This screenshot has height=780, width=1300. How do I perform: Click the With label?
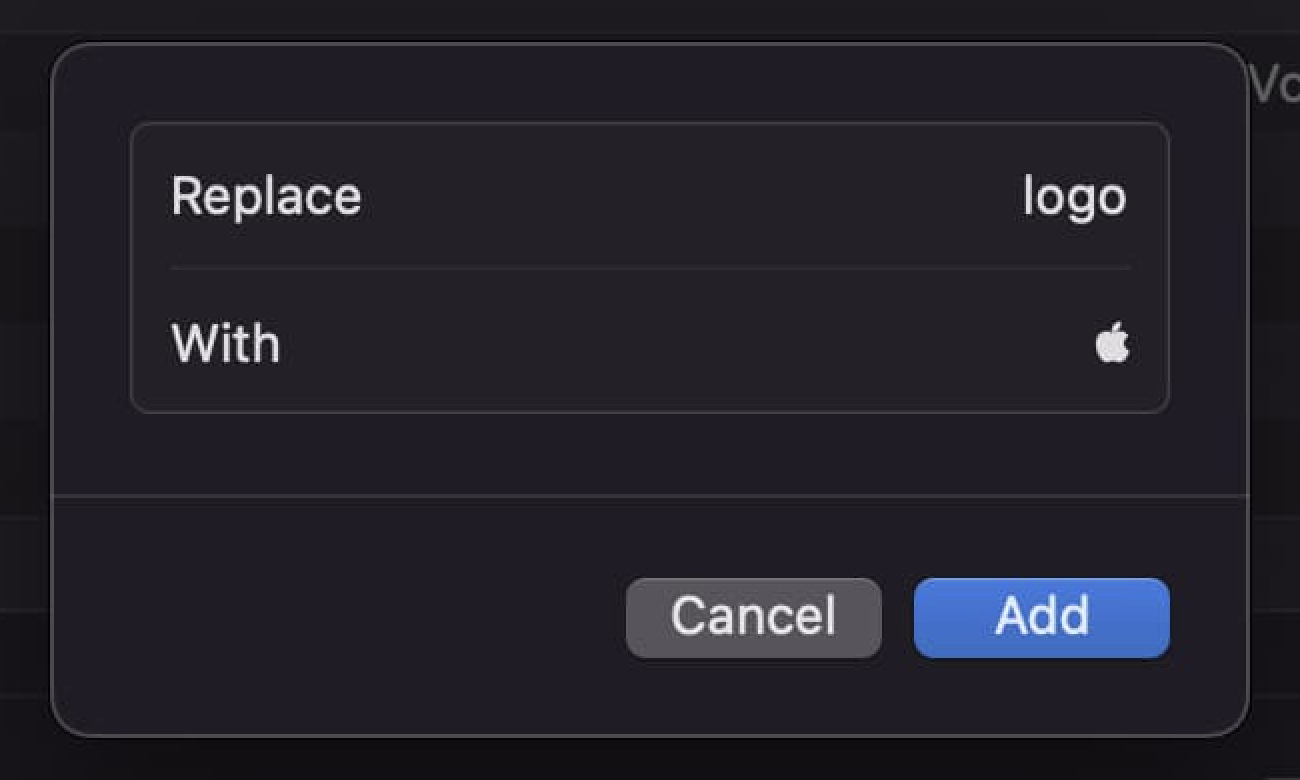pos(225,344)
